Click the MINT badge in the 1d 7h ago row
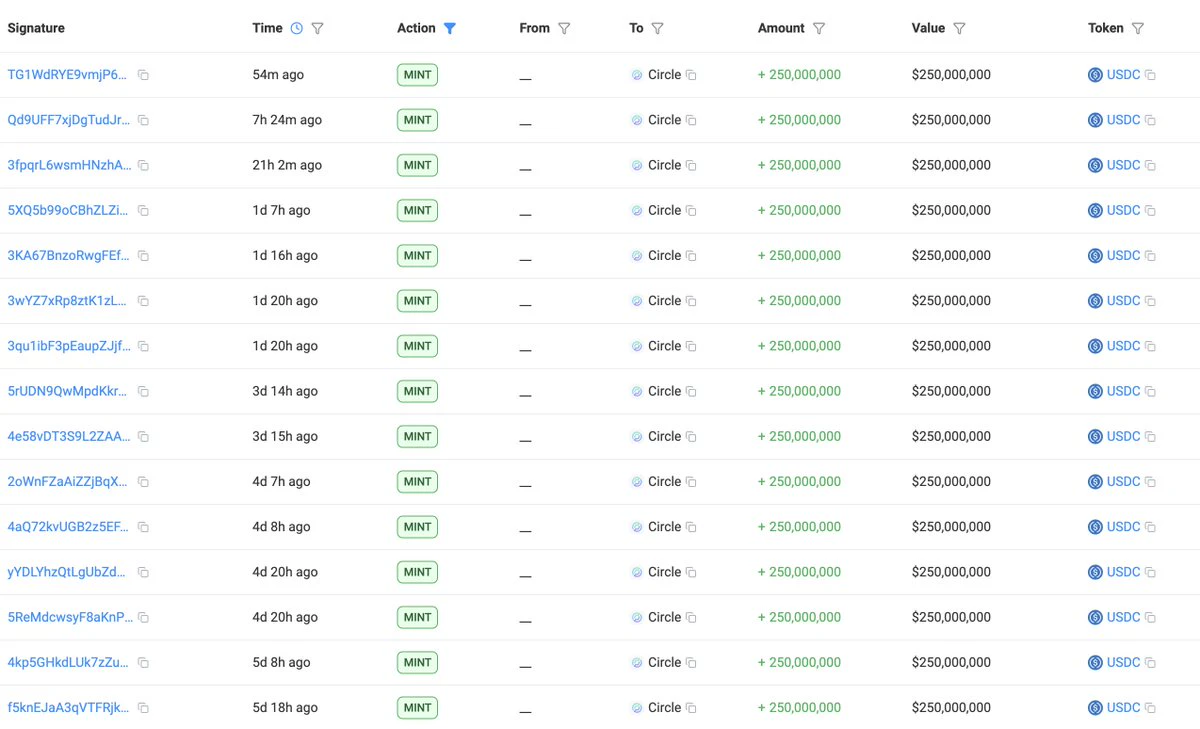The width and height of the screenshot is (1200, 729). click(417, 211)
